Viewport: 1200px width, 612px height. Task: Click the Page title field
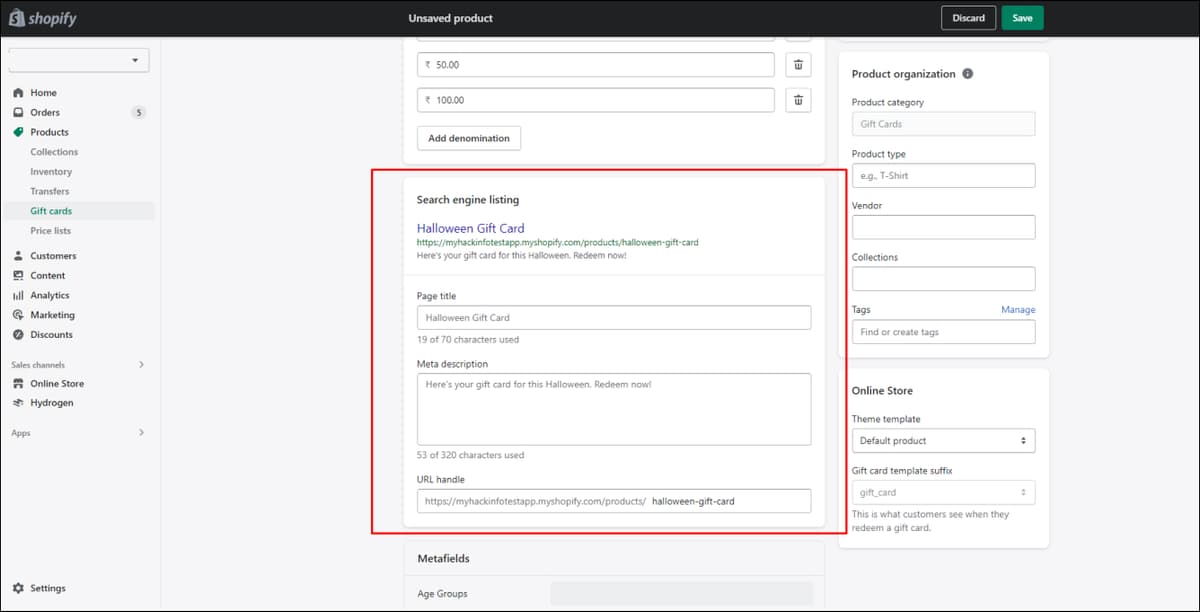tap(614, 317)
